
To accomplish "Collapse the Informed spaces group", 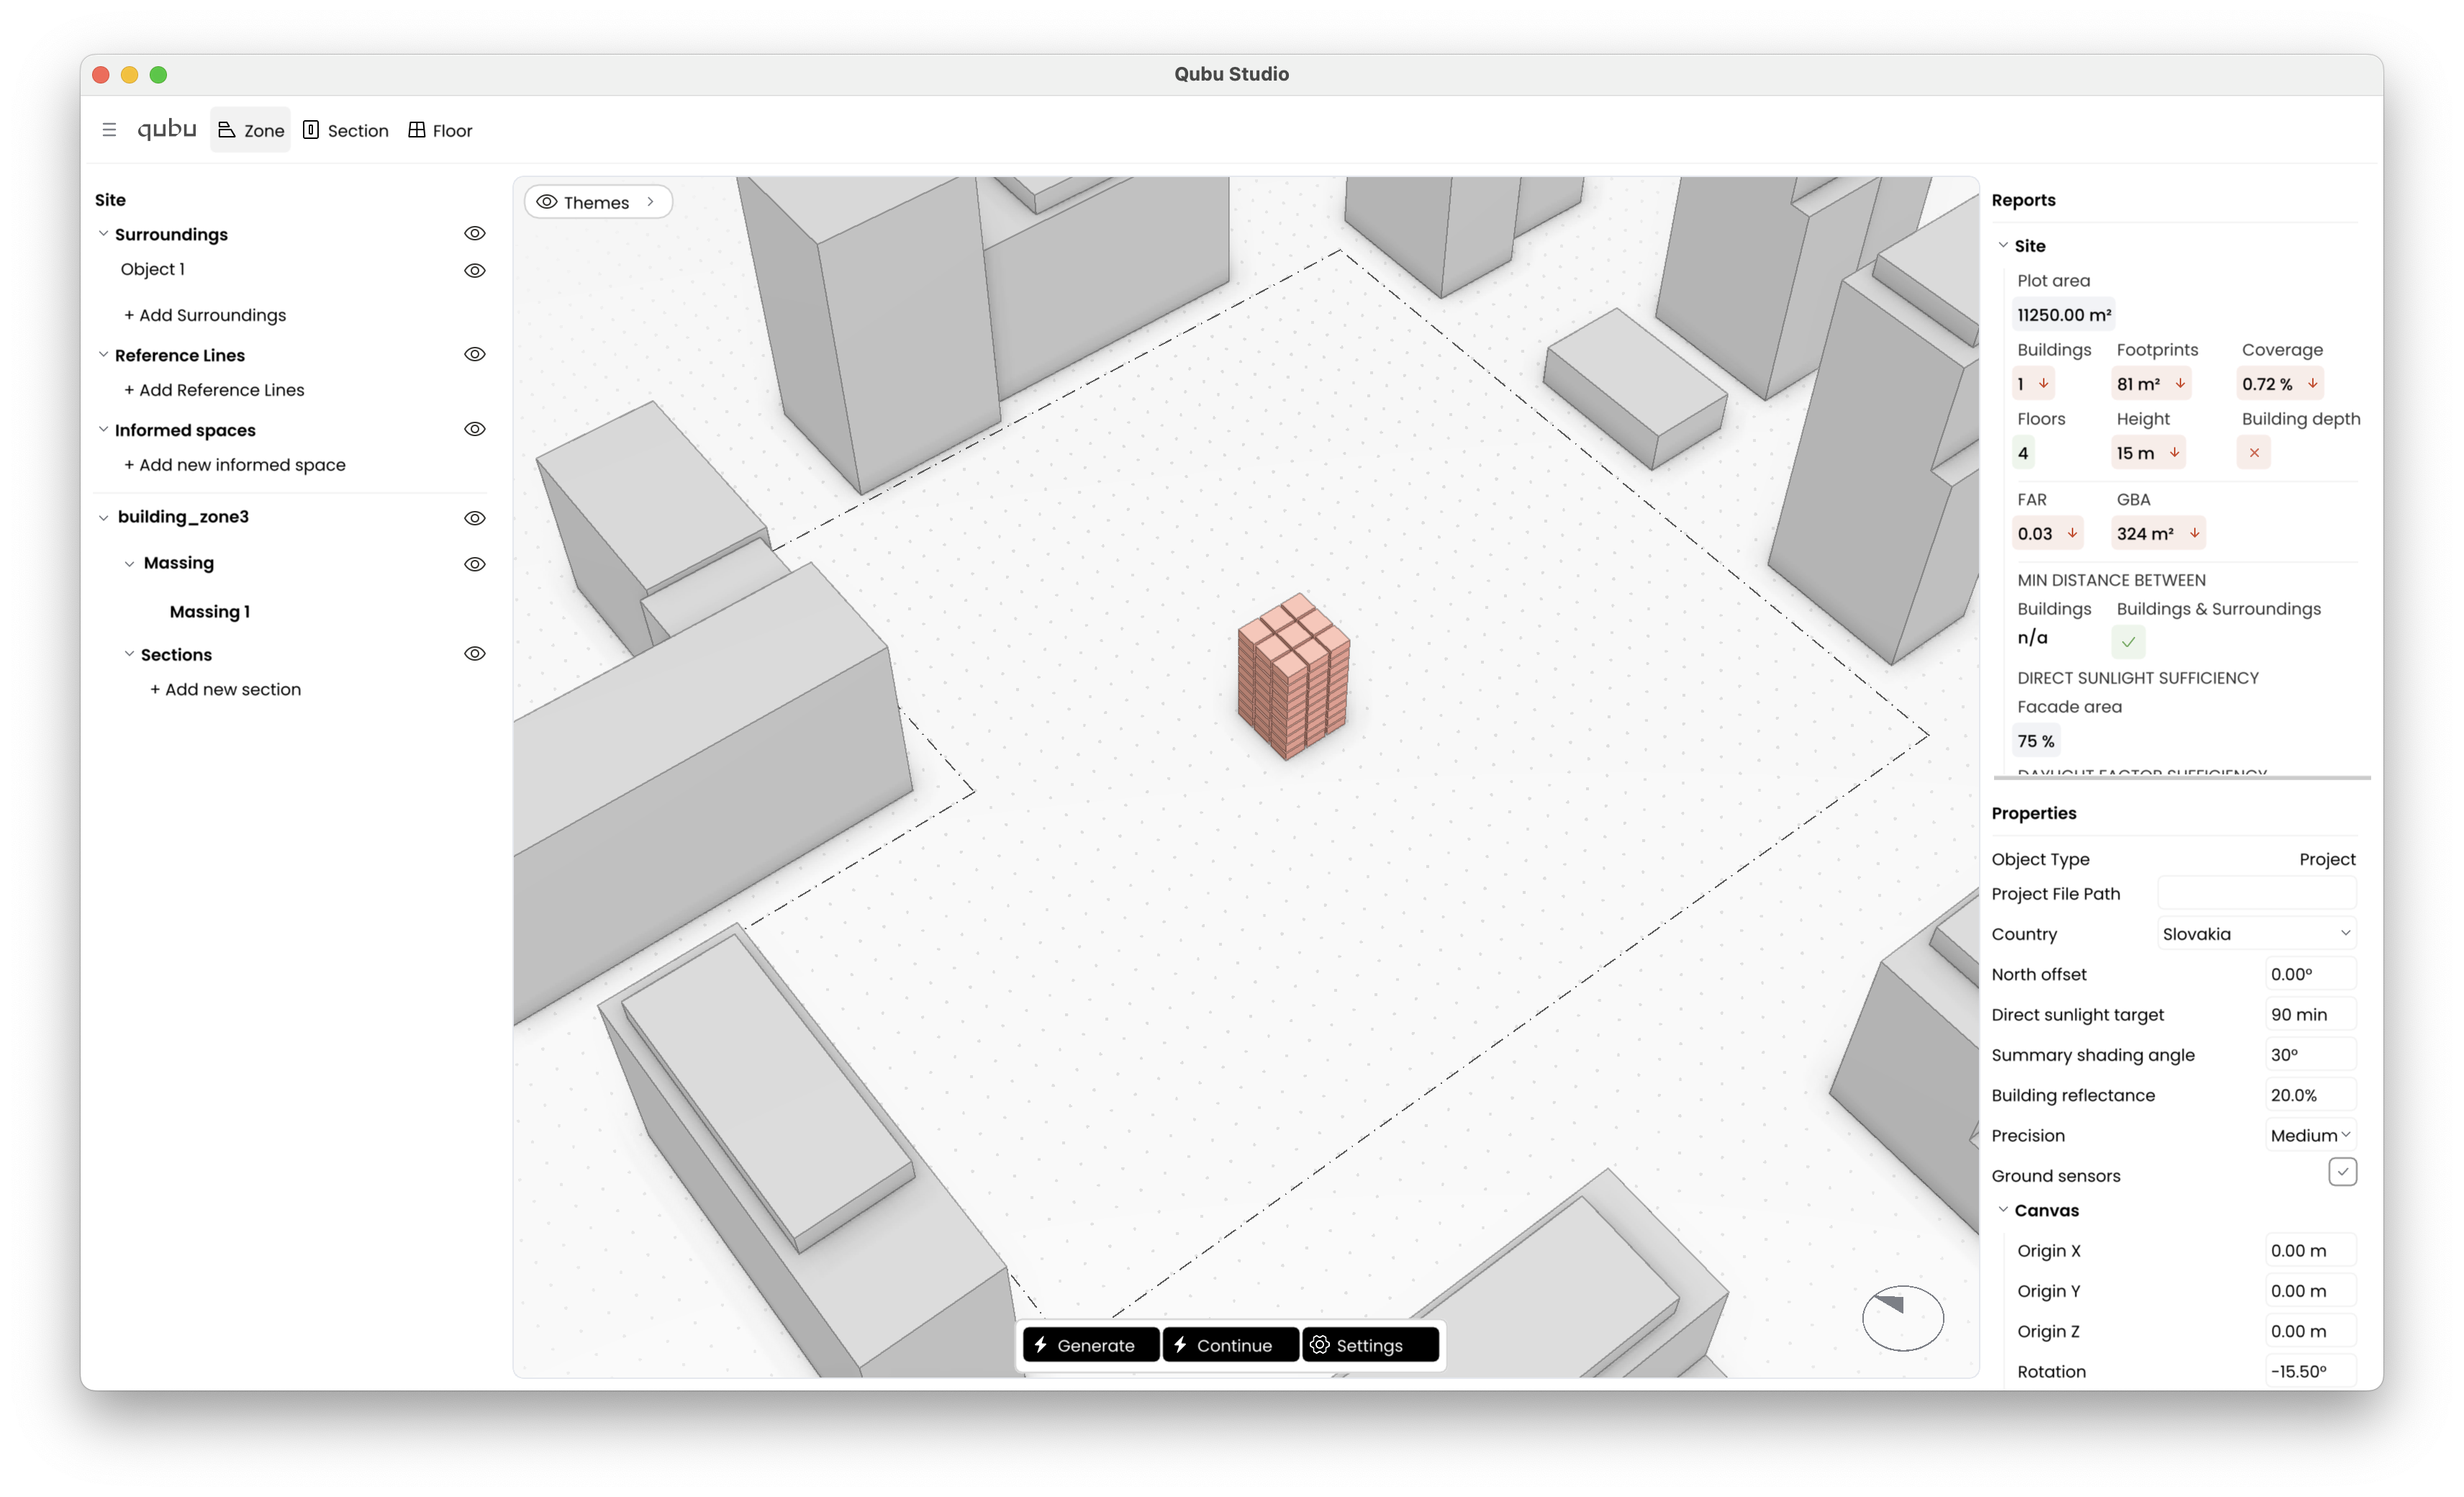I will click(103, 429).
